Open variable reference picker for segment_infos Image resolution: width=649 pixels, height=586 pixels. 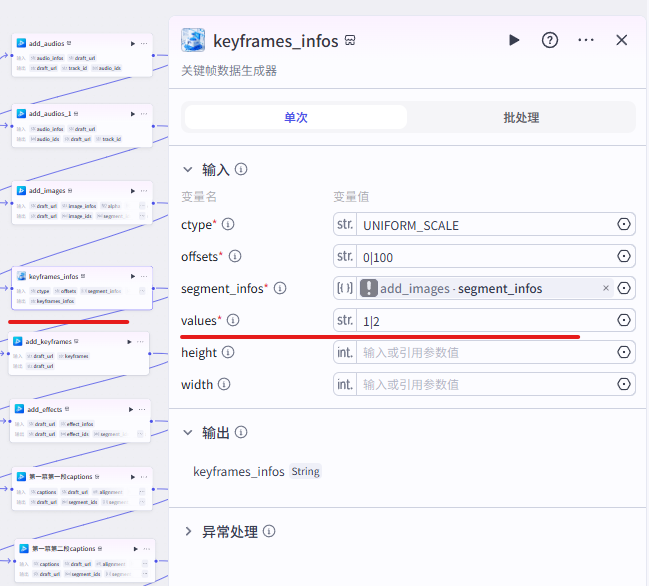coord(623,288)
